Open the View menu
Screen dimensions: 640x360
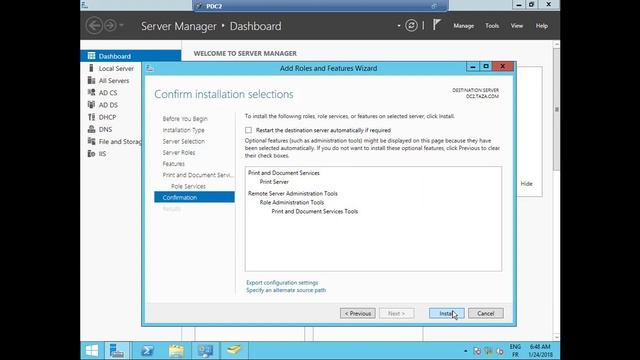[x=517, y=26]
